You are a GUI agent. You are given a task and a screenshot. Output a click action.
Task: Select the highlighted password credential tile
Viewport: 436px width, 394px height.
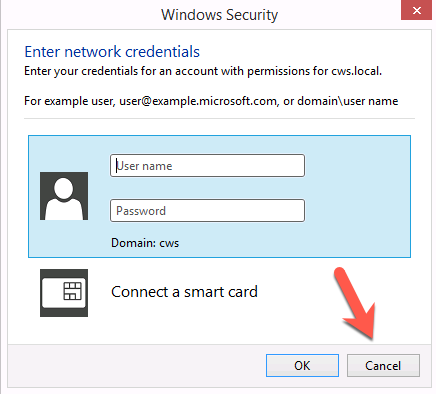[219, 196]
